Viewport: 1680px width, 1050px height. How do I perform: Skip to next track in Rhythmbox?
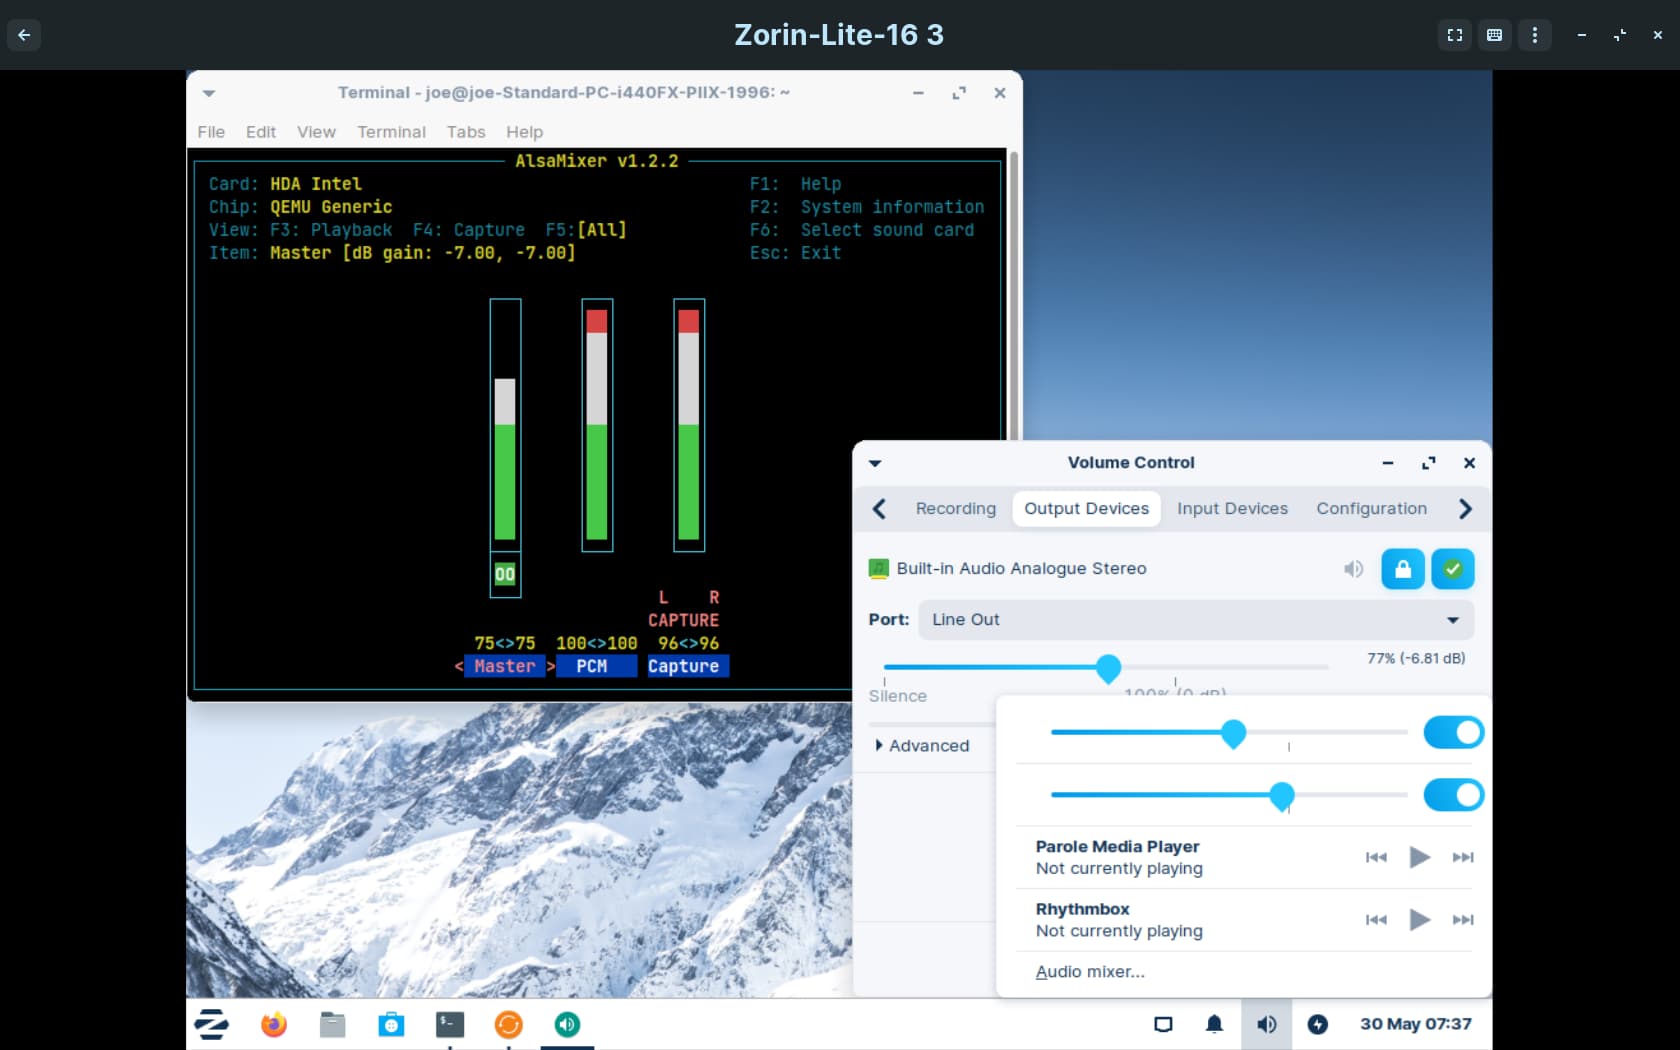1463,920
